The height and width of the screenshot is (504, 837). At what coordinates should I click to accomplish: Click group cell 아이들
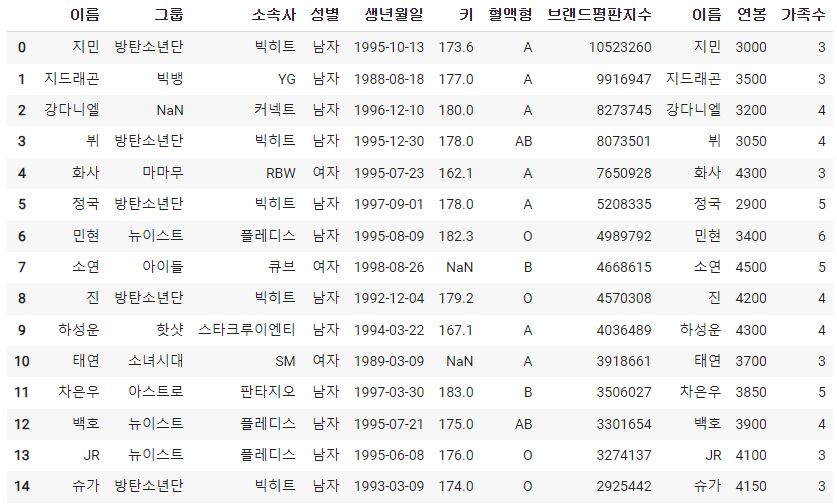163,267
